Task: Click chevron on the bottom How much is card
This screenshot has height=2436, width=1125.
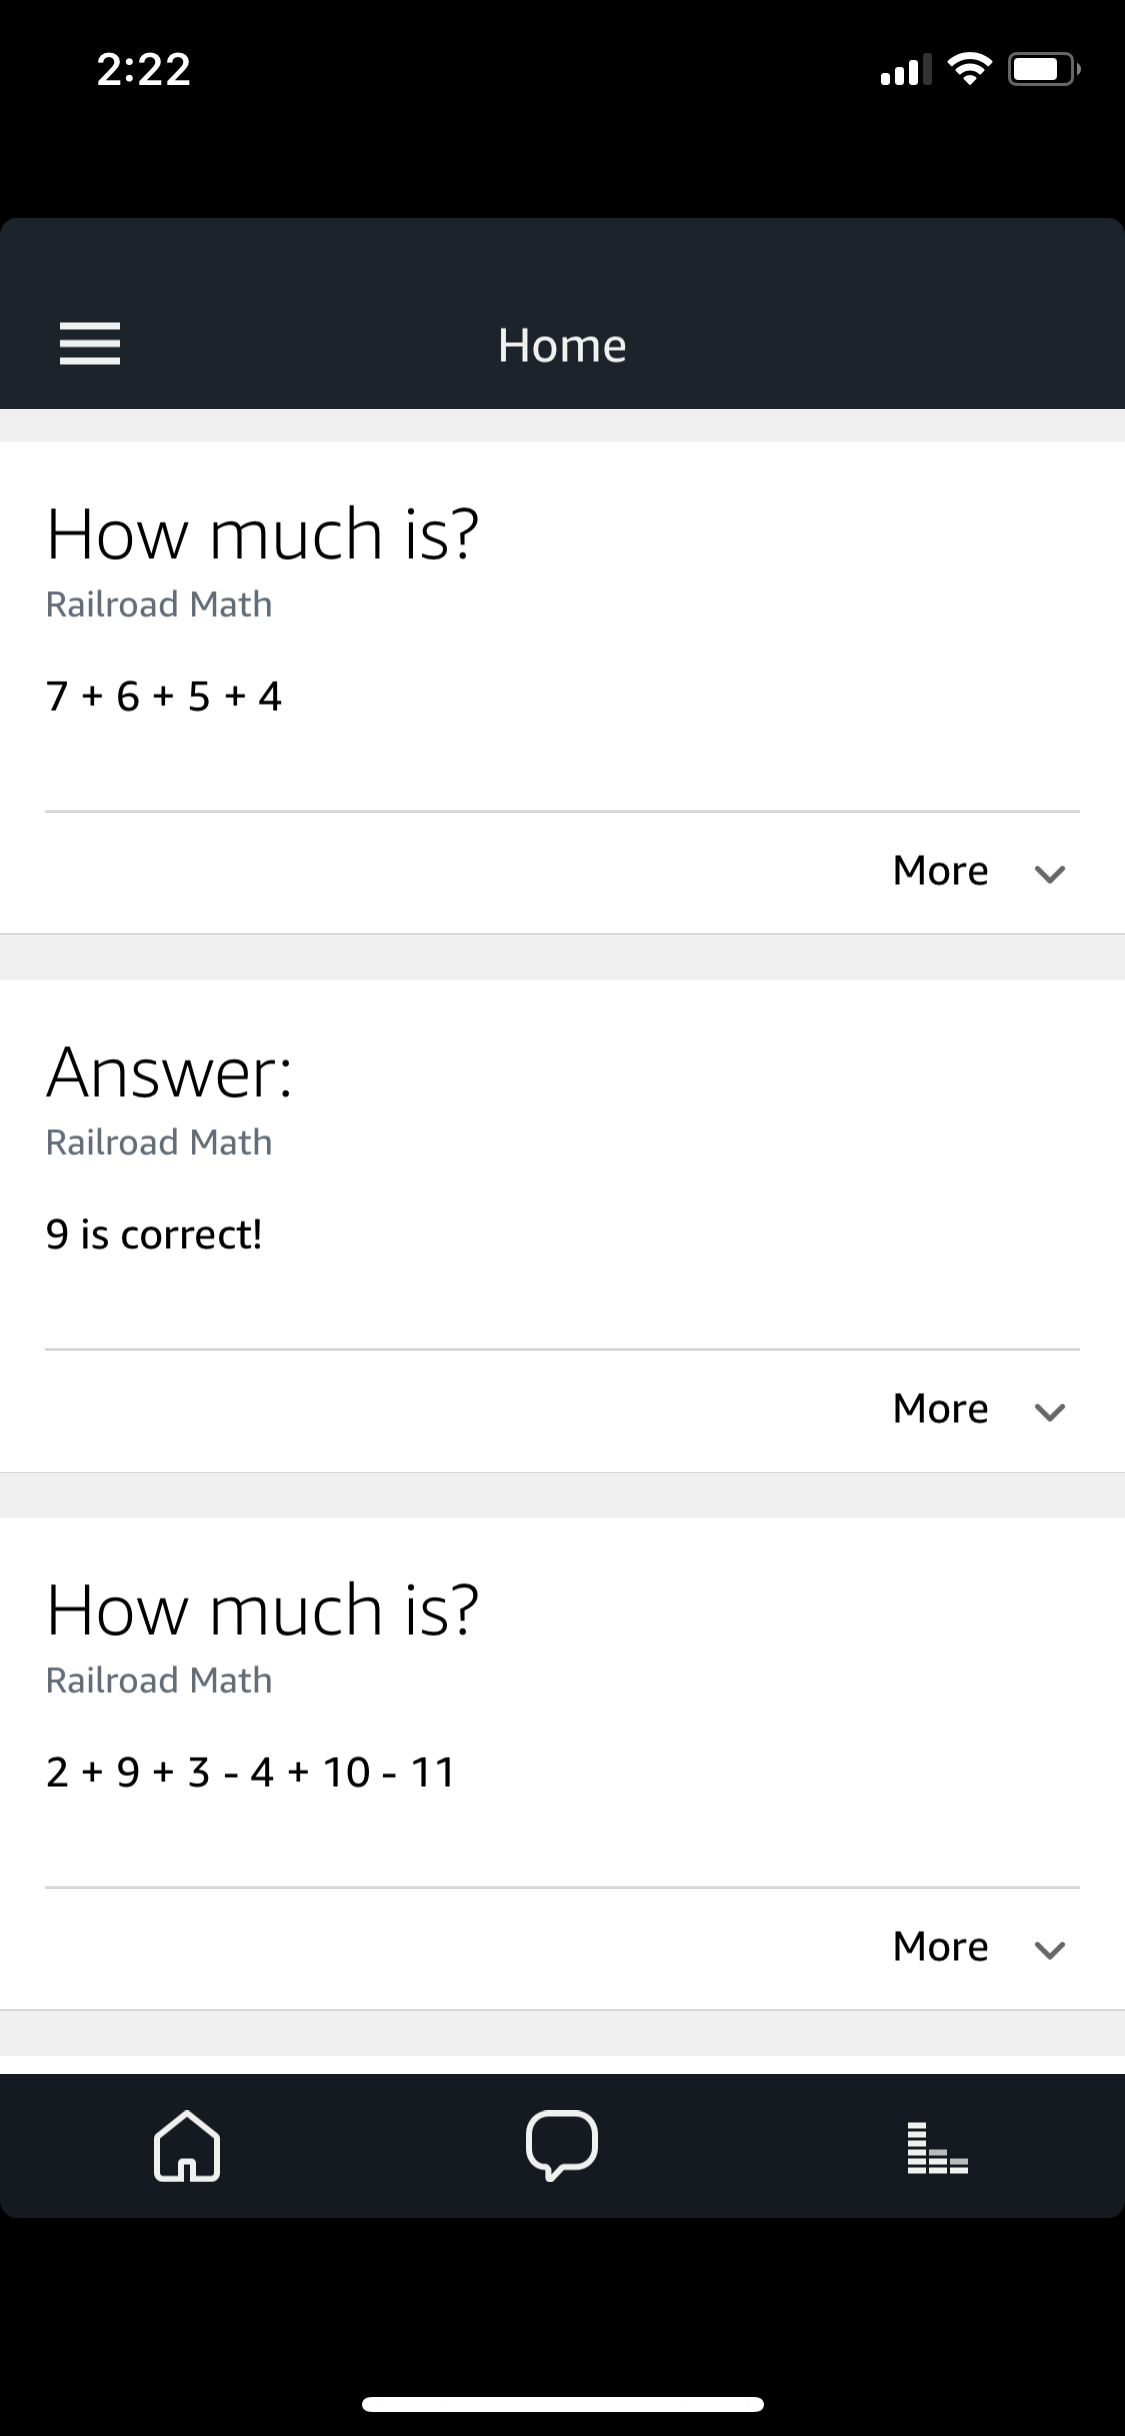Action: [x=1049, y=1950]
